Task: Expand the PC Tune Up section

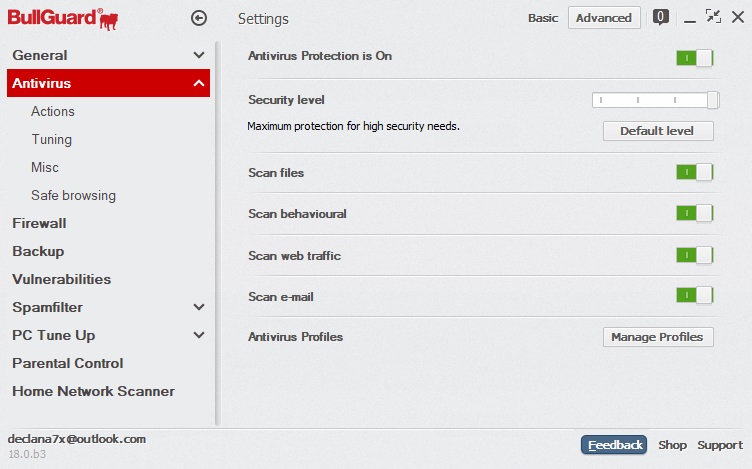Action: pos(199,336)
